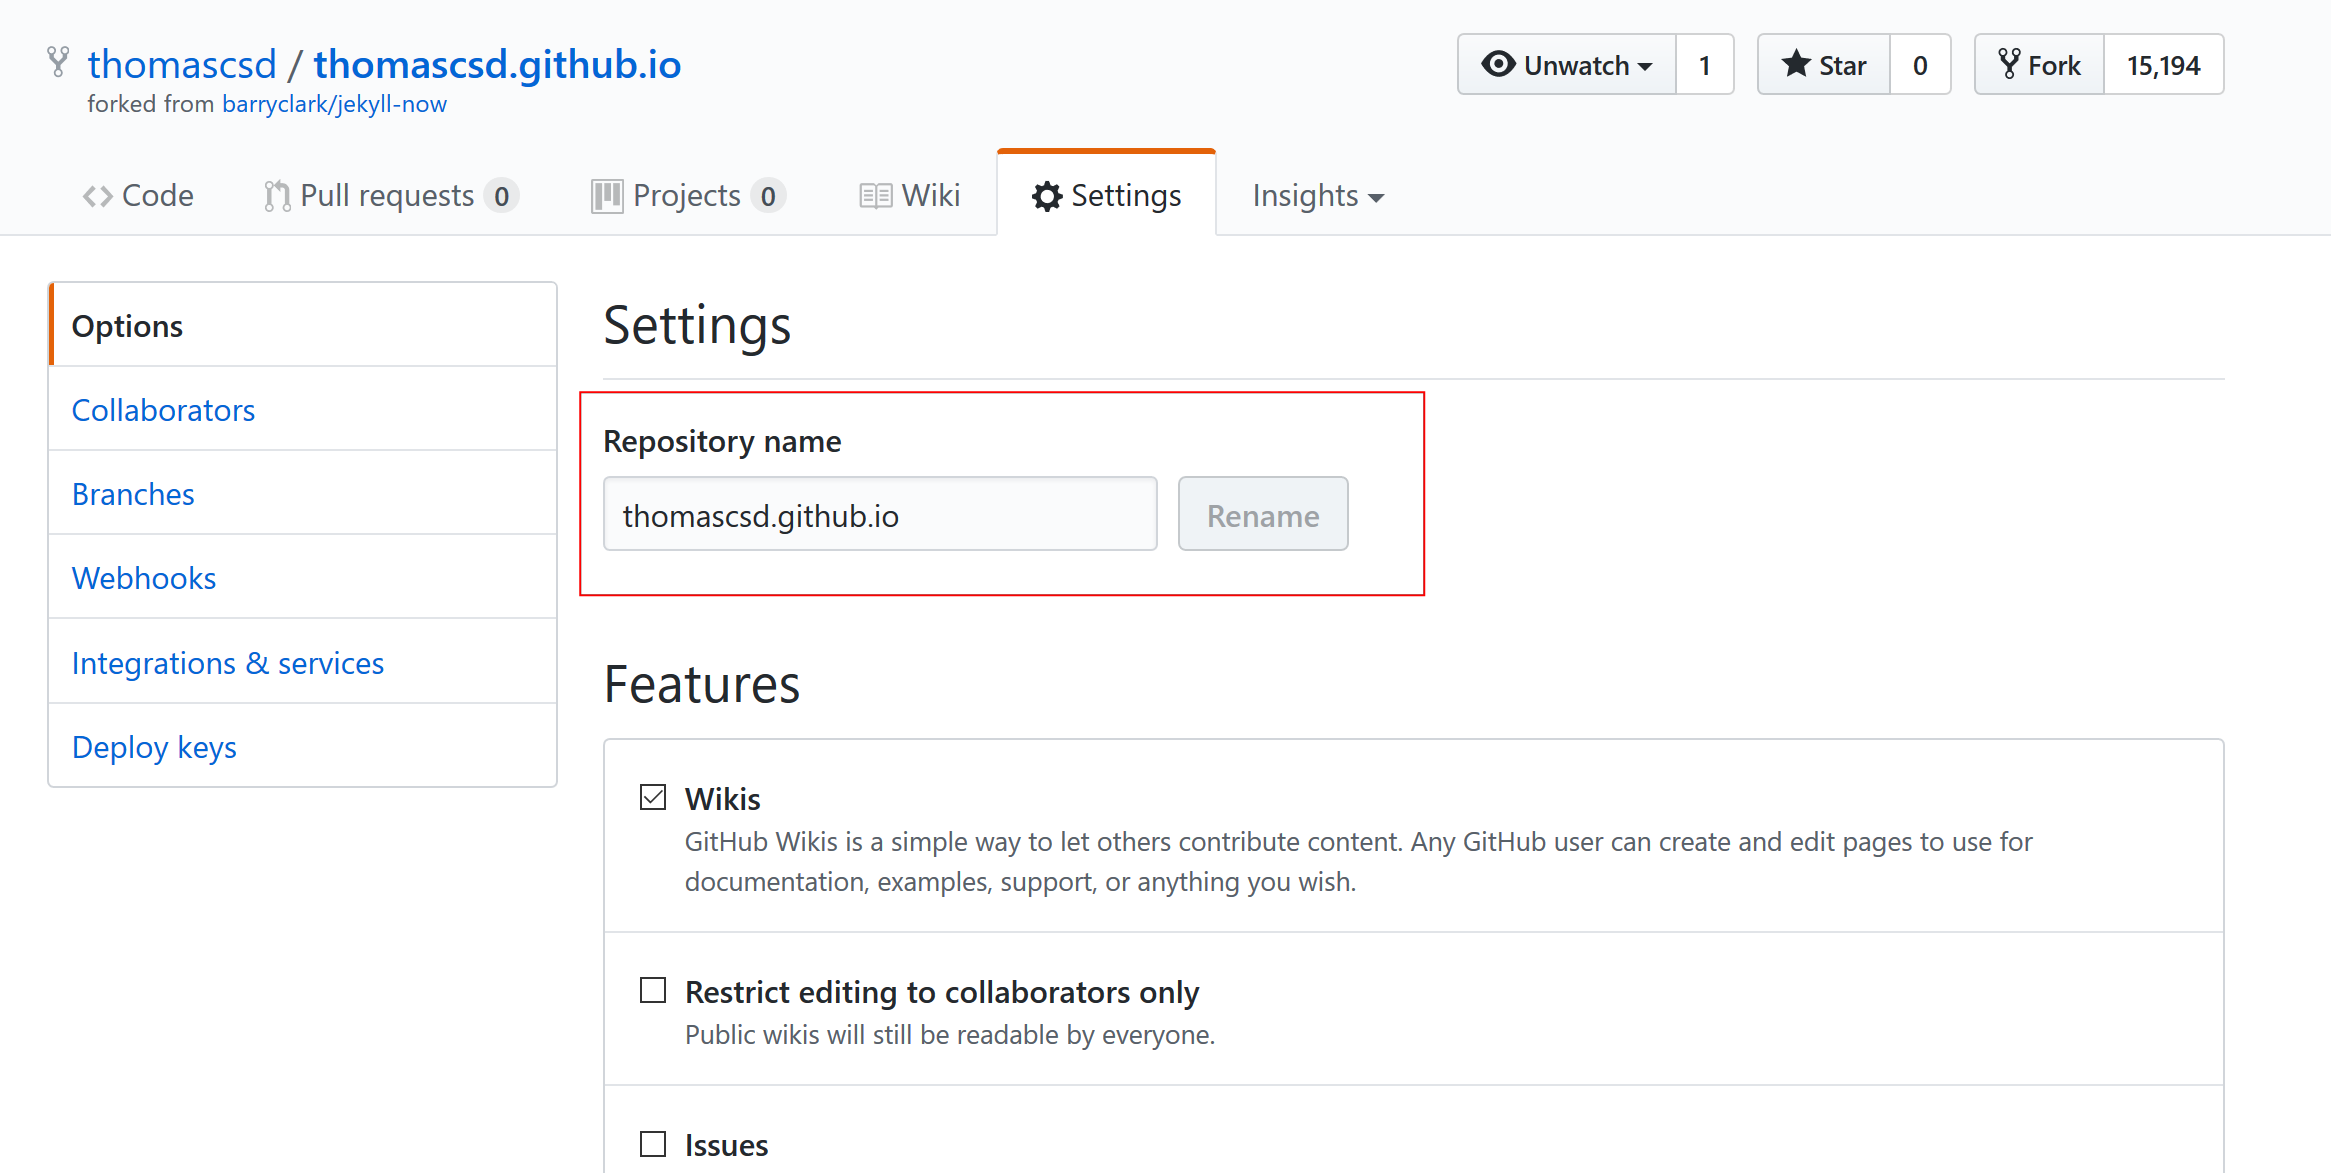Open the Fork count 15,194
2331x1173 pixels.
[x=2163, y=65]
